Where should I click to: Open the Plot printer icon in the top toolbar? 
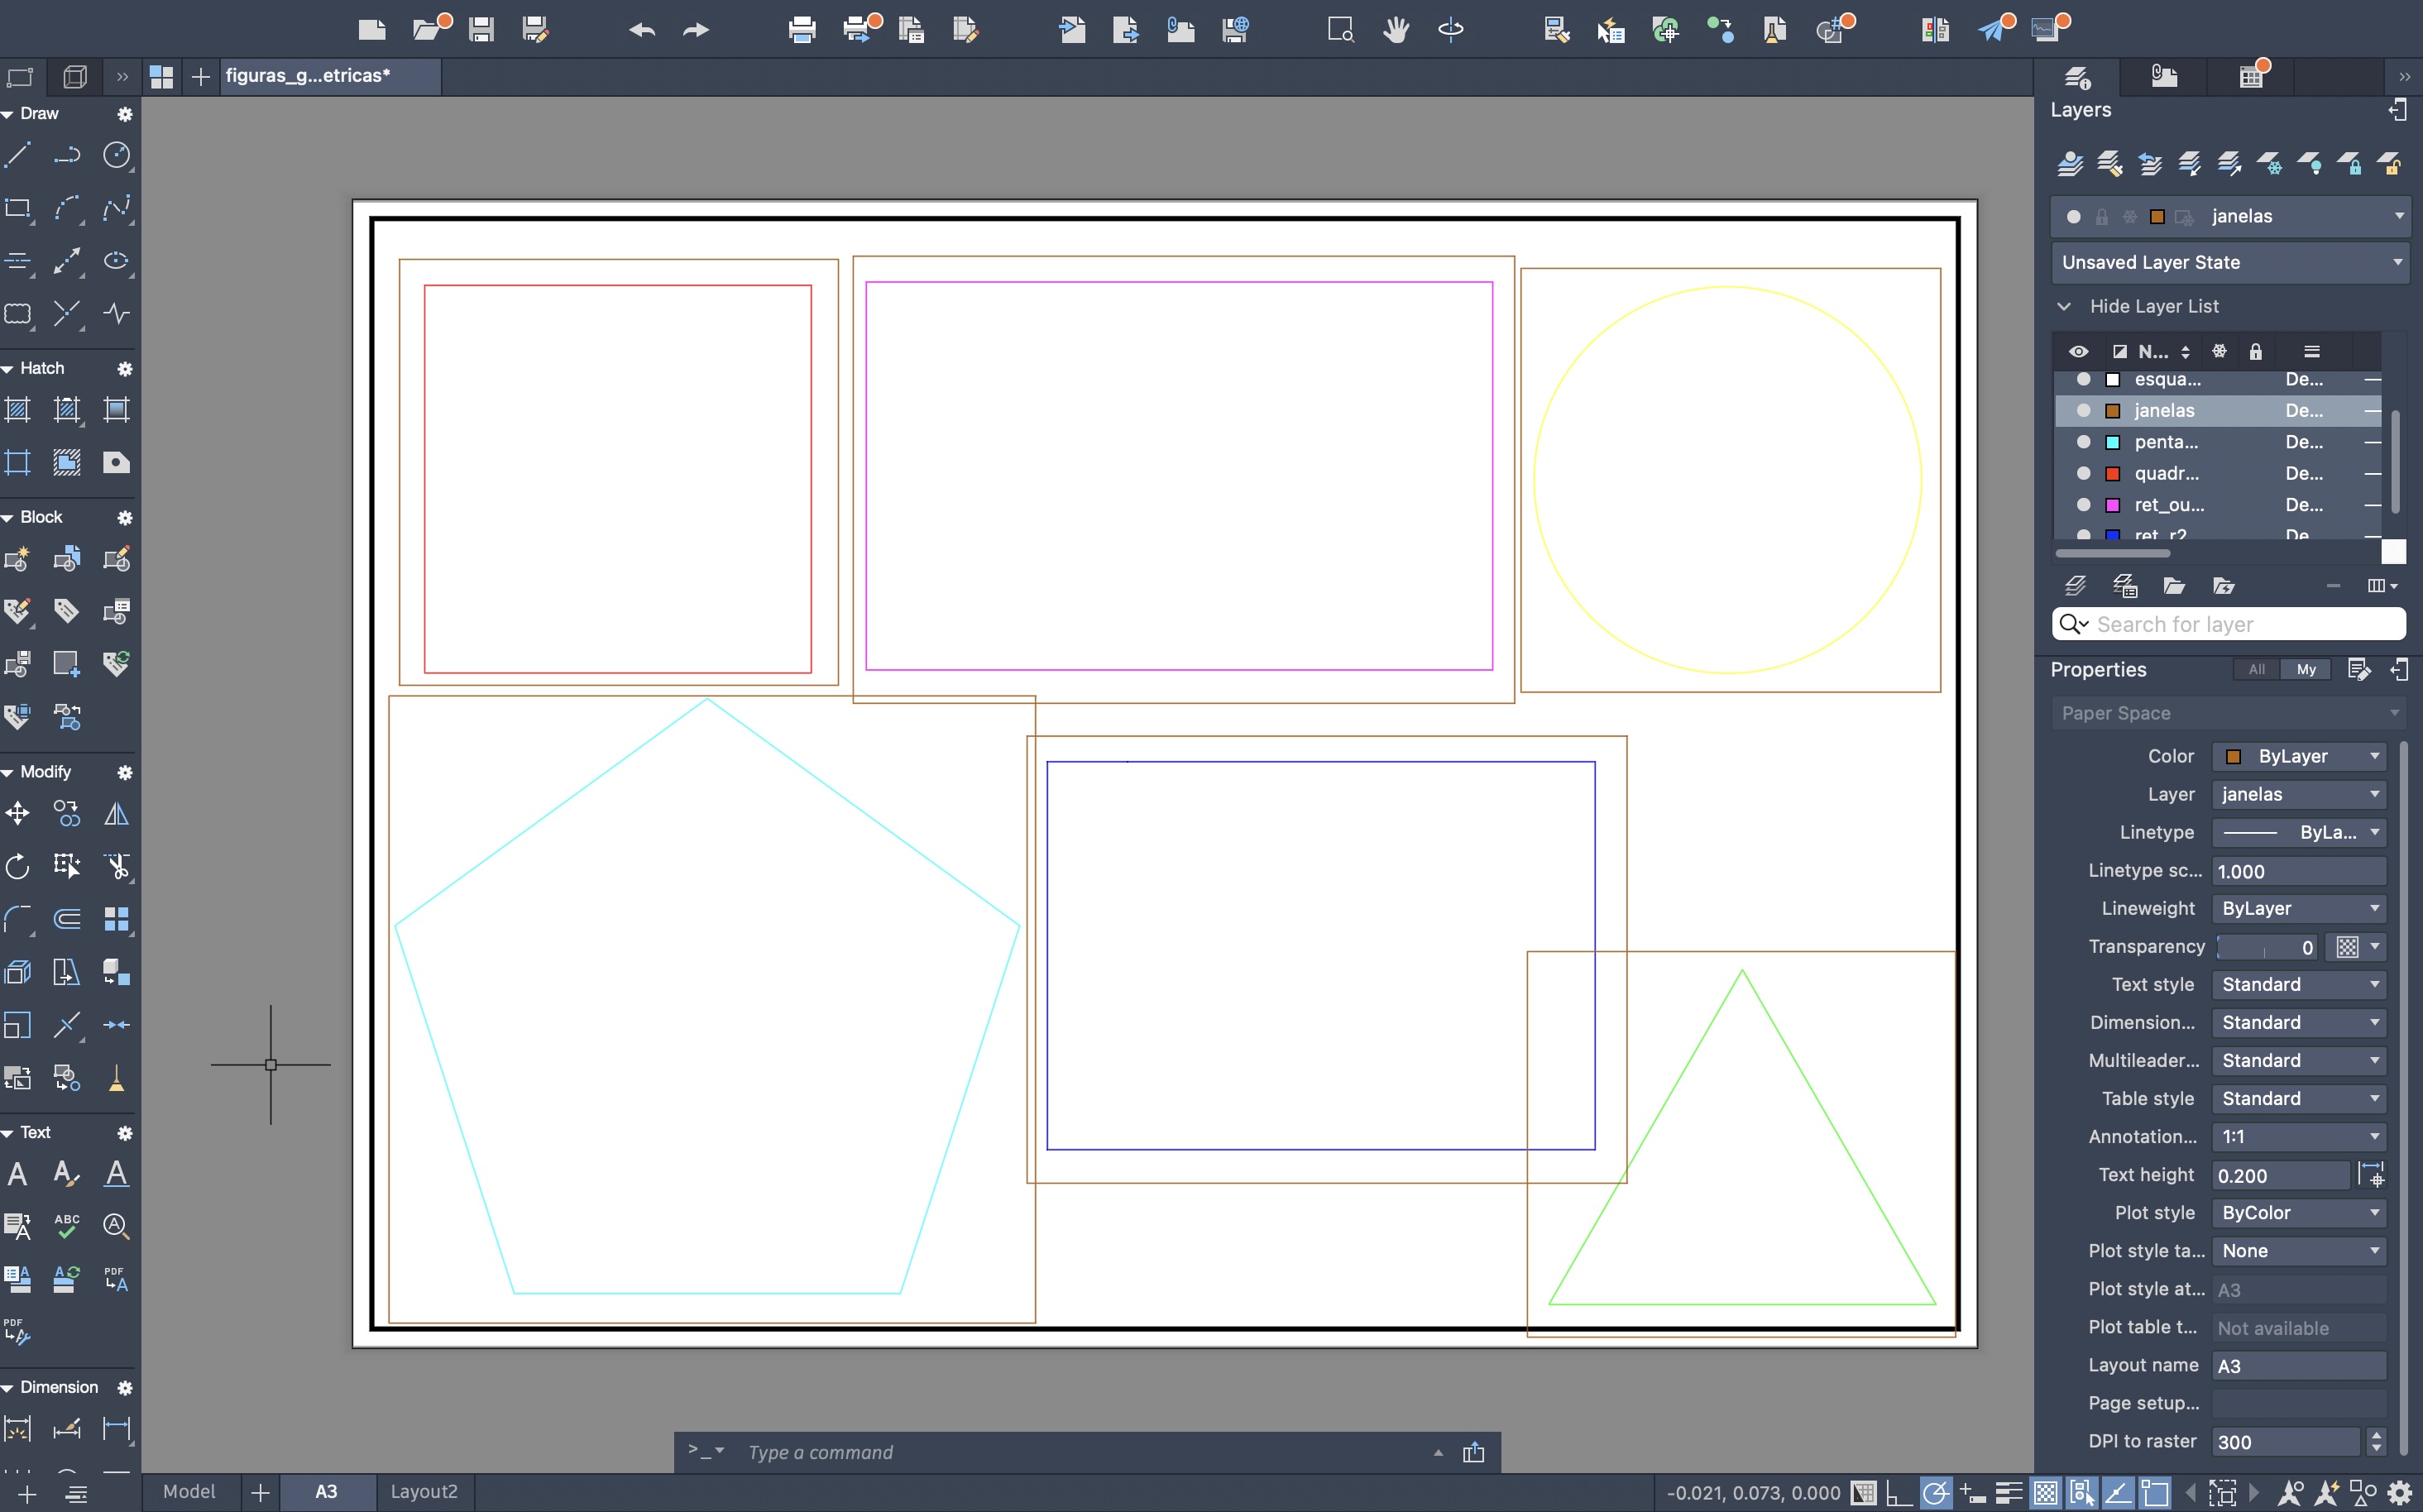click(x=801, y=29)
